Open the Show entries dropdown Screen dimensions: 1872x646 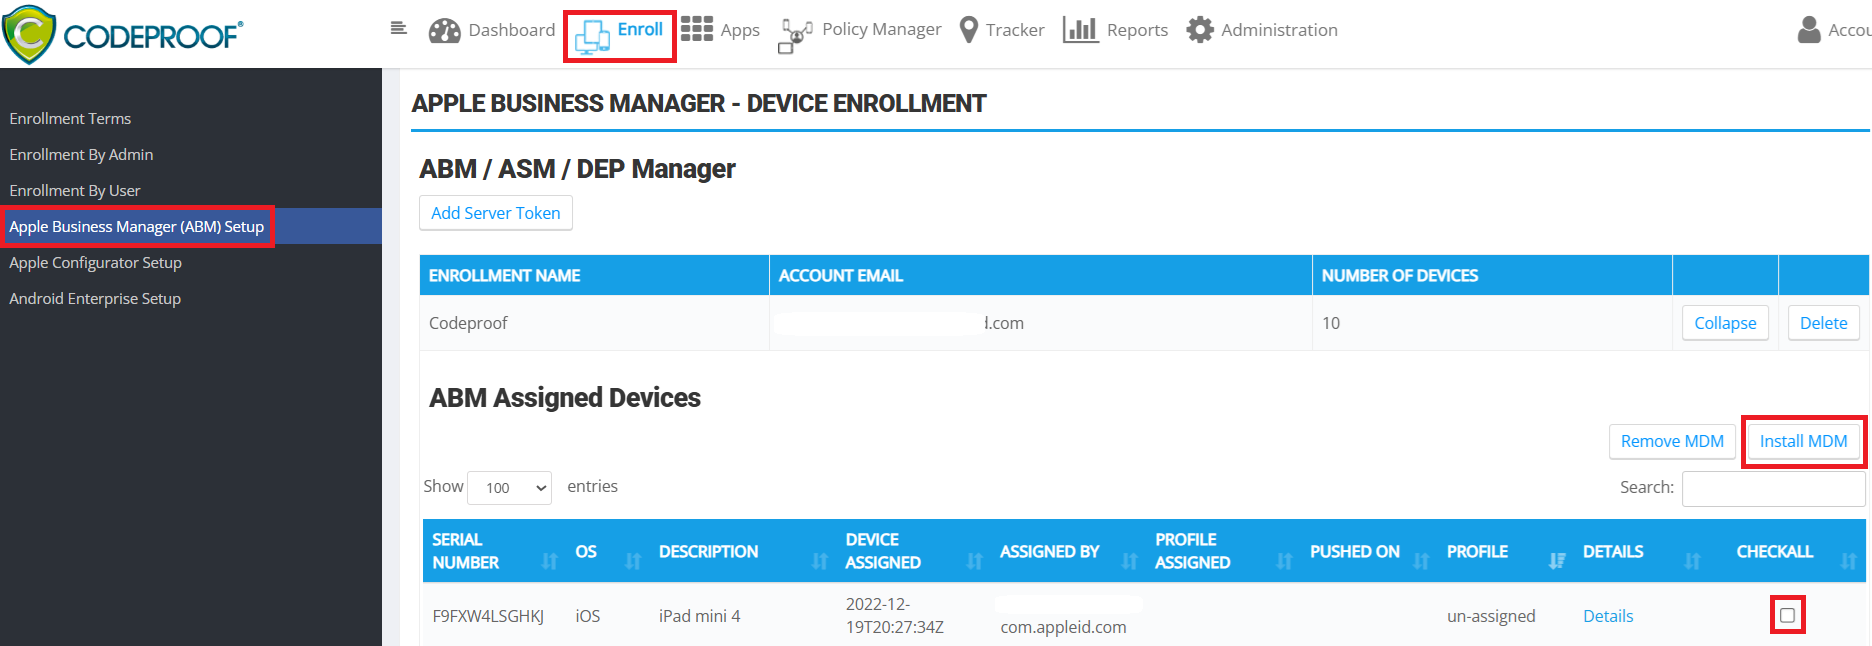[510, 487]
